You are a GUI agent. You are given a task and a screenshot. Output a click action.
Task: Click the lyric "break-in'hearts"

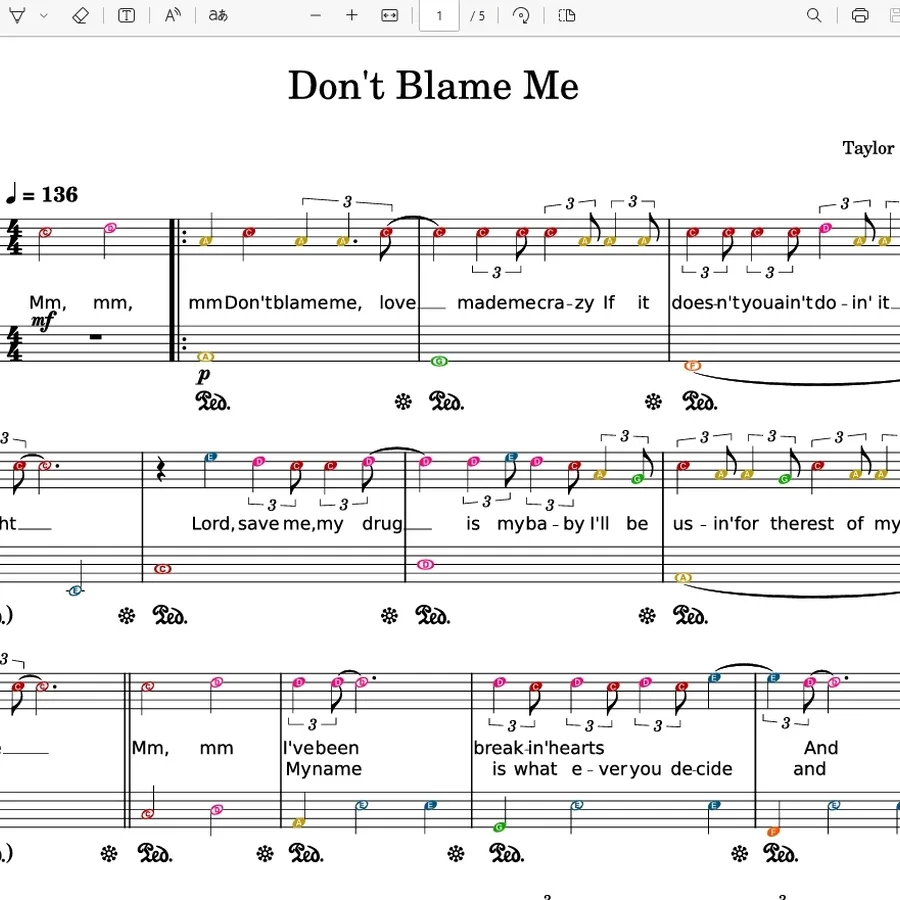pyautogui.click(x=539, y=748)
